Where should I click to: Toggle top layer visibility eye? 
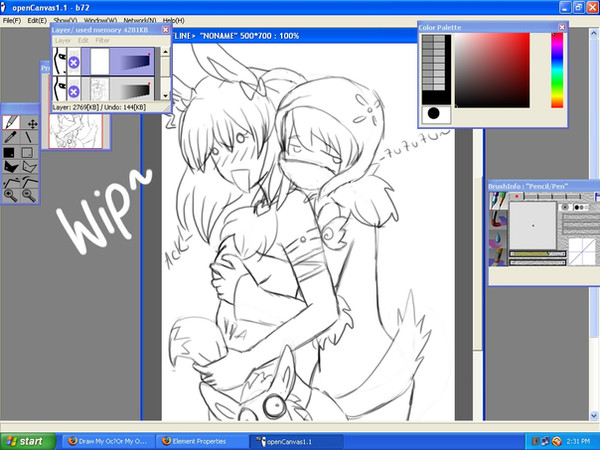[60, 61]
